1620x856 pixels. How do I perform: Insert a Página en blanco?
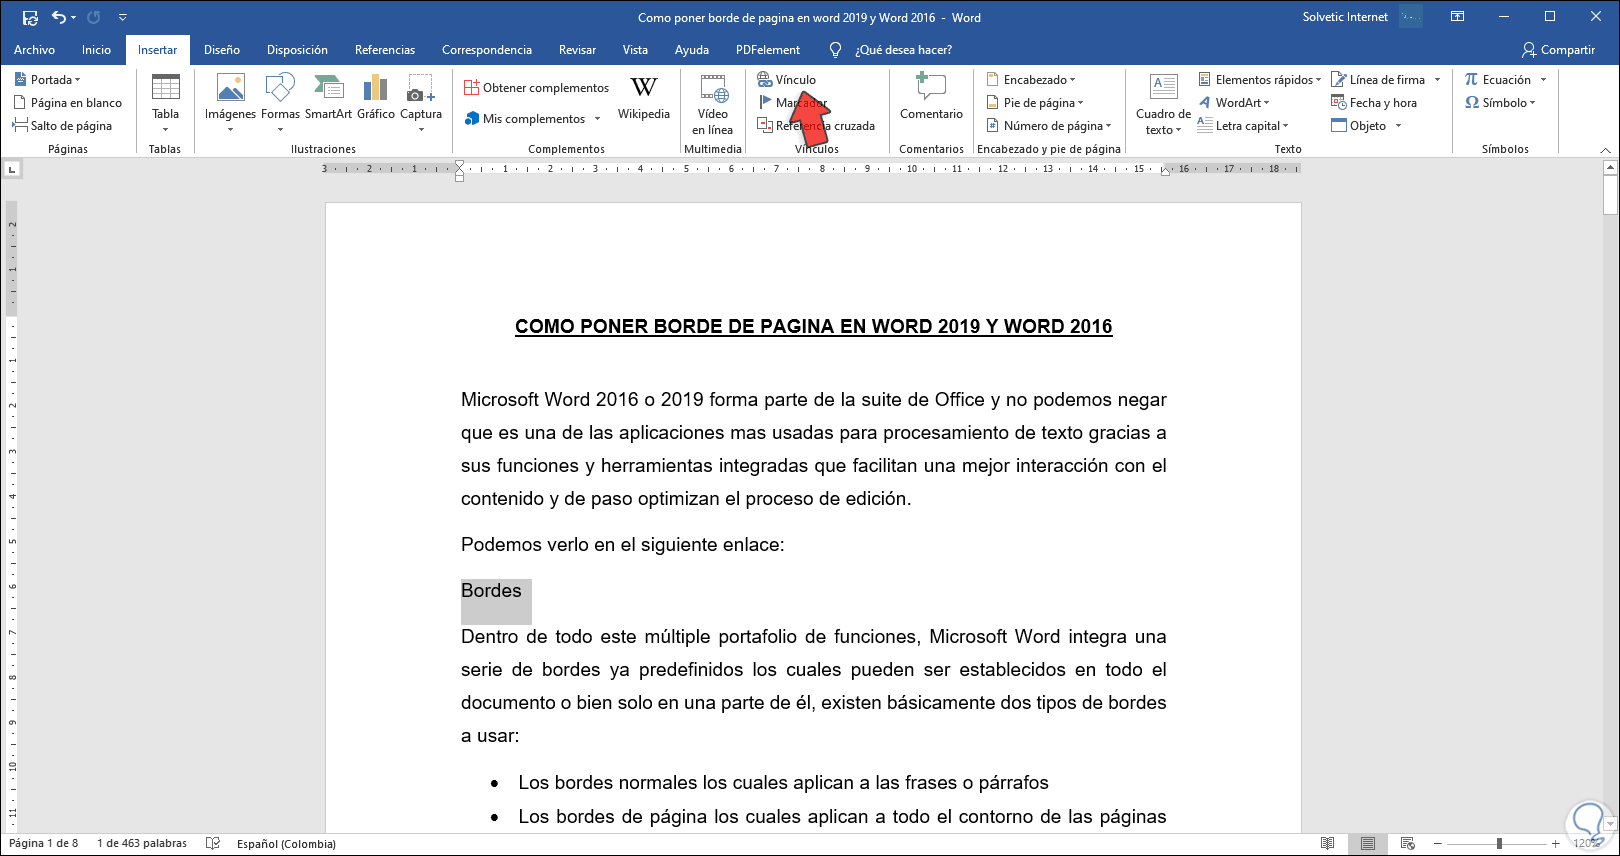[68, 103]
